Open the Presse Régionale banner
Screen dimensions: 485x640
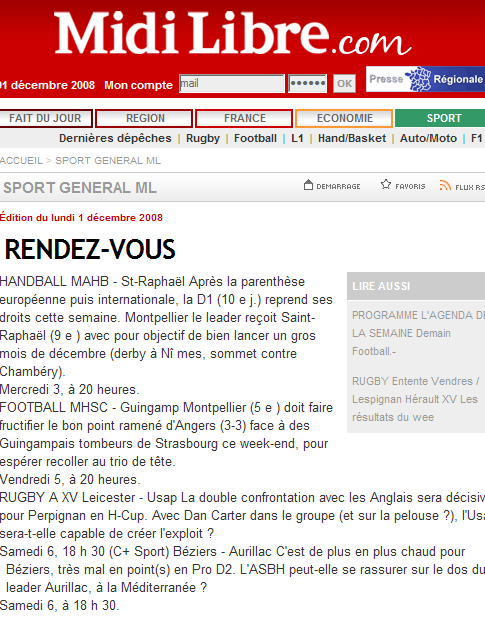click(x=425, y=79)
